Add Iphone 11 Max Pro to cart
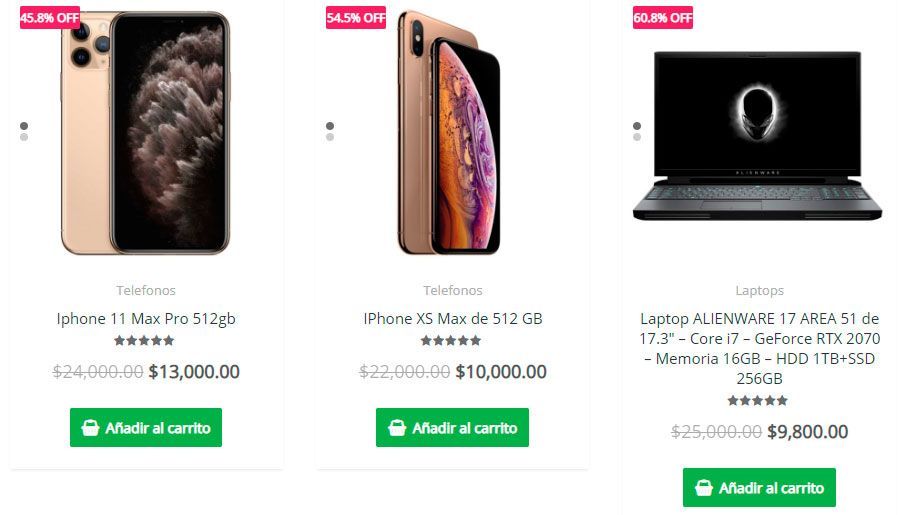This screenshot has height=515, width=901. (x=146, y=428)
